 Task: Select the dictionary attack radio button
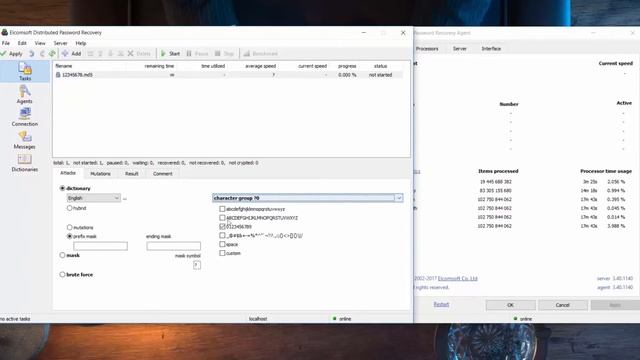coord(62,188)
